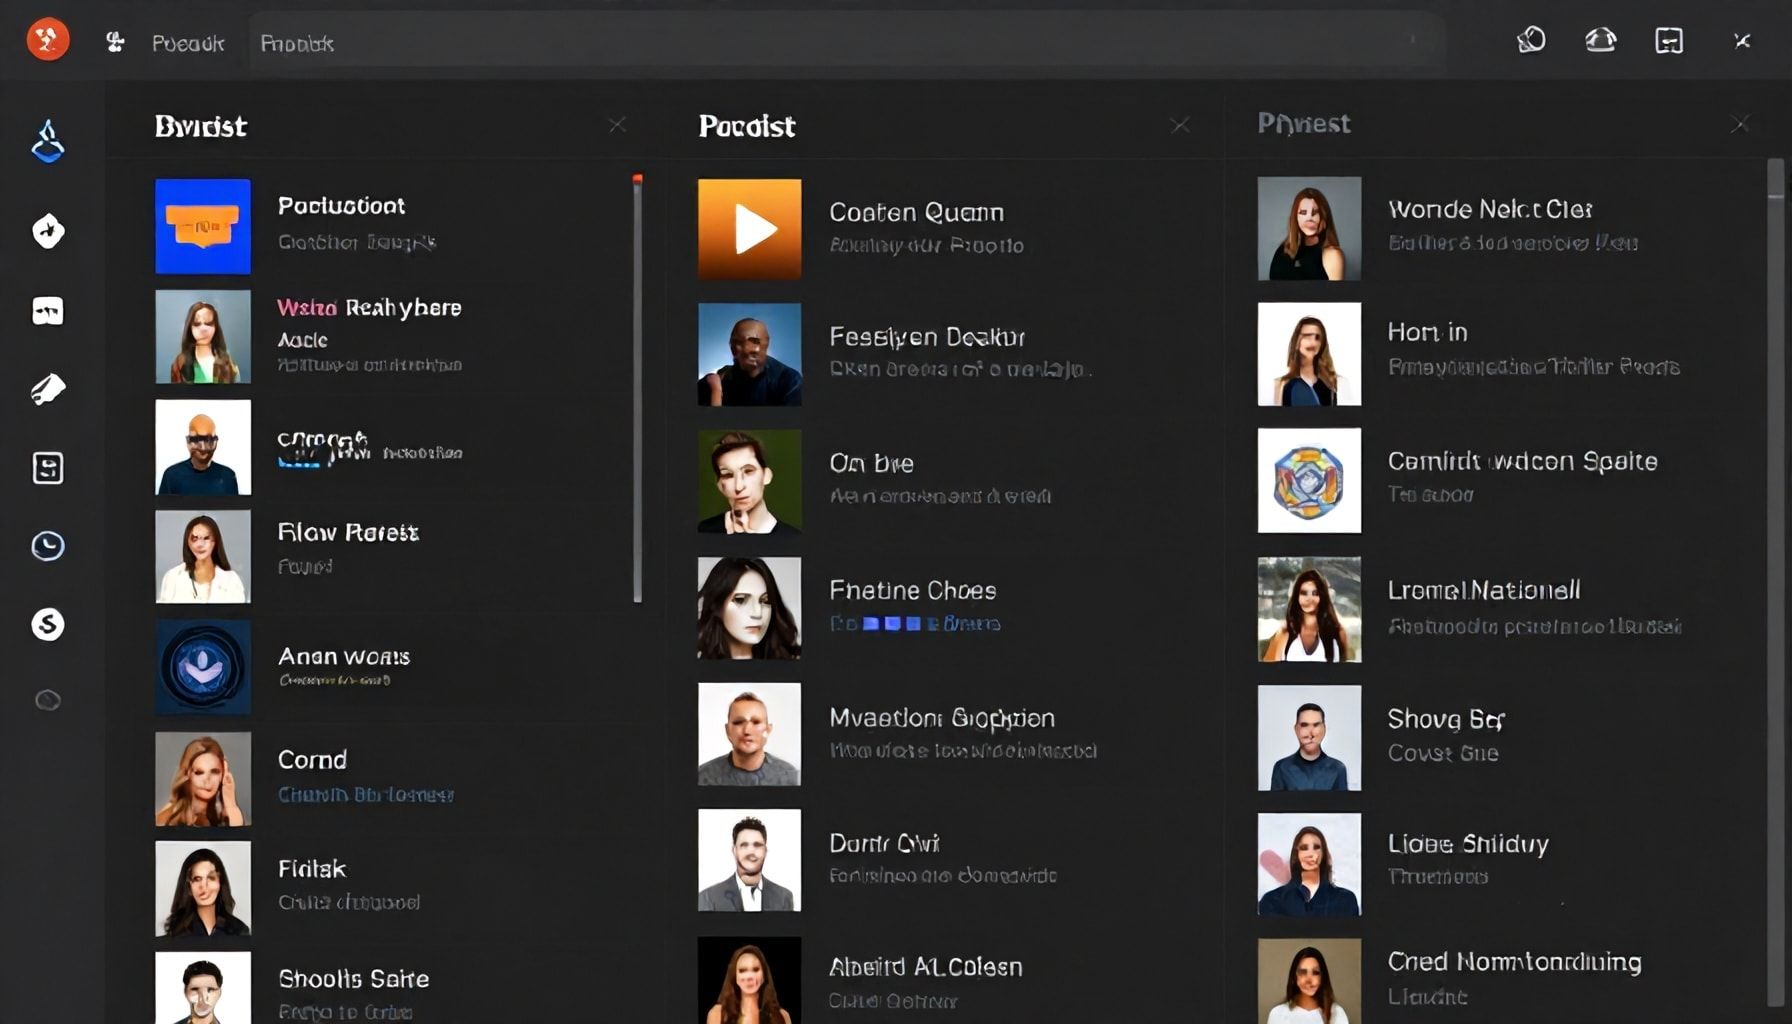The height and width of the screenshot is (1024, 1792).
Task: Open the Camirdt wdcon Spaite thumbnail
Action: click(x=1309, y=481)
